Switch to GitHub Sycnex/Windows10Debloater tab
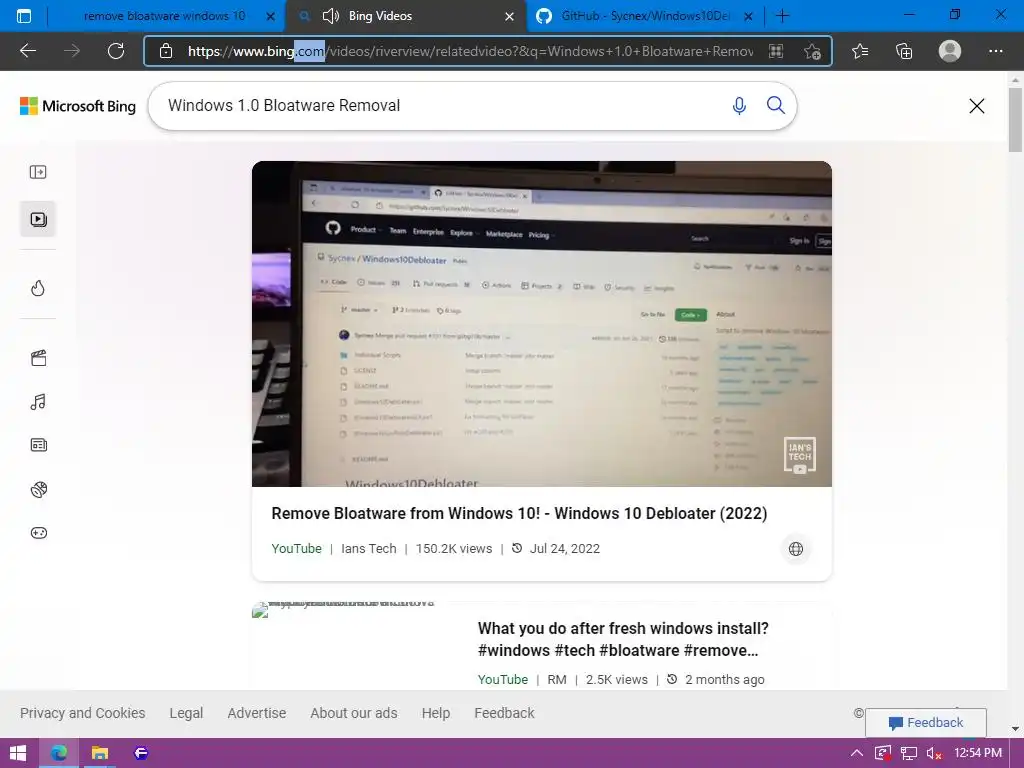Screen dimensions: 1024x768 [645, 16]
